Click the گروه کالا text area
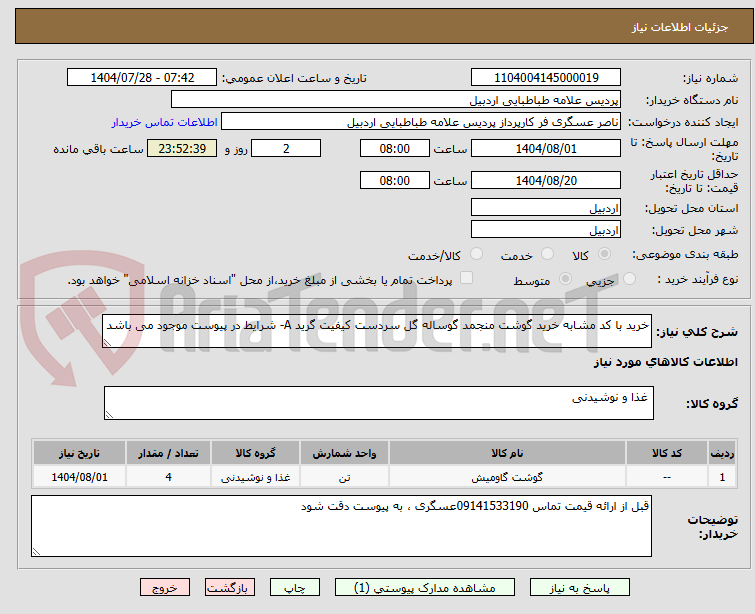 click(x=378, y=403)
